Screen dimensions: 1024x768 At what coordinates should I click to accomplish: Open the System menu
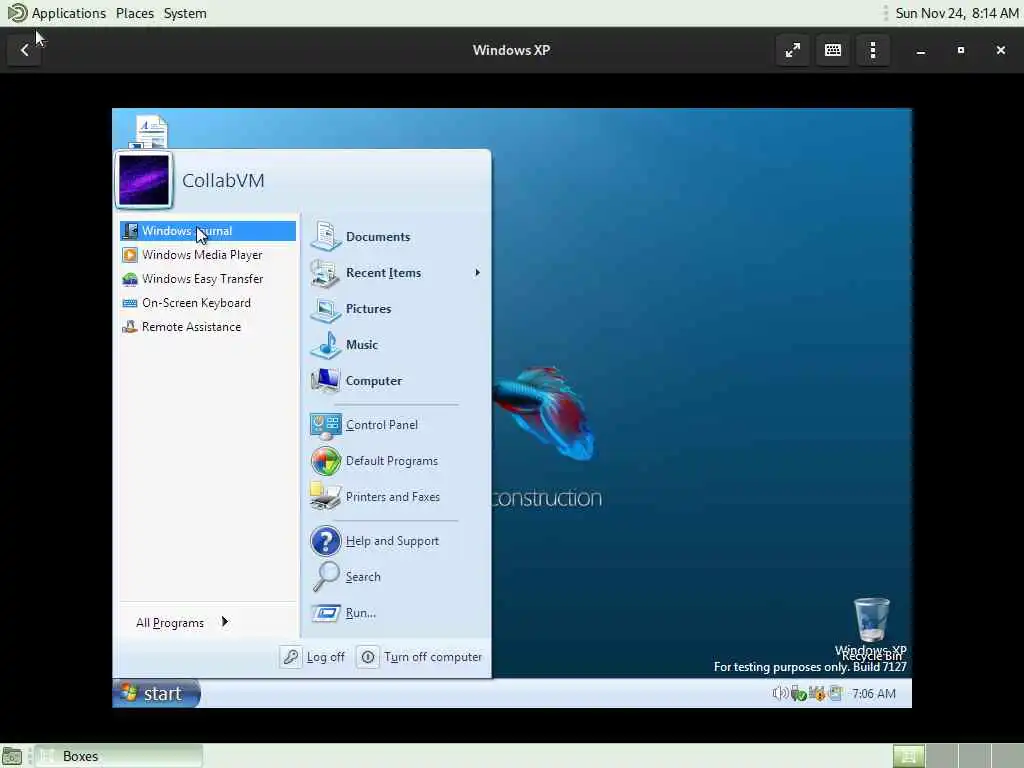coord(185,13)
